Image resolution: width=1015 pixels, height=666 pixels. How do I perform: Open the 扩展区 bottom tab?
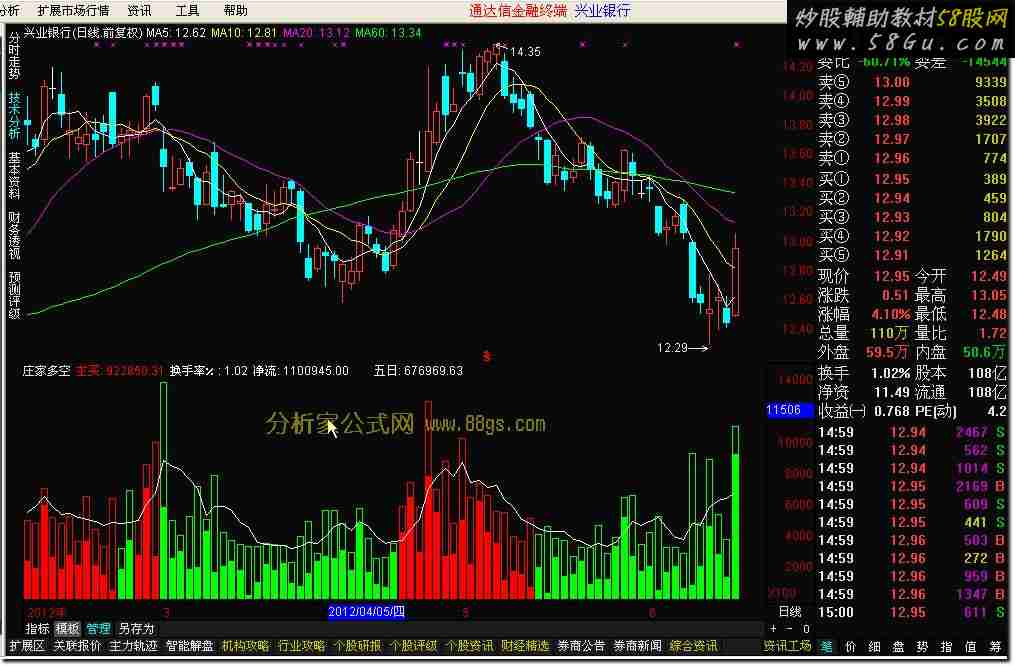(27, 646)
